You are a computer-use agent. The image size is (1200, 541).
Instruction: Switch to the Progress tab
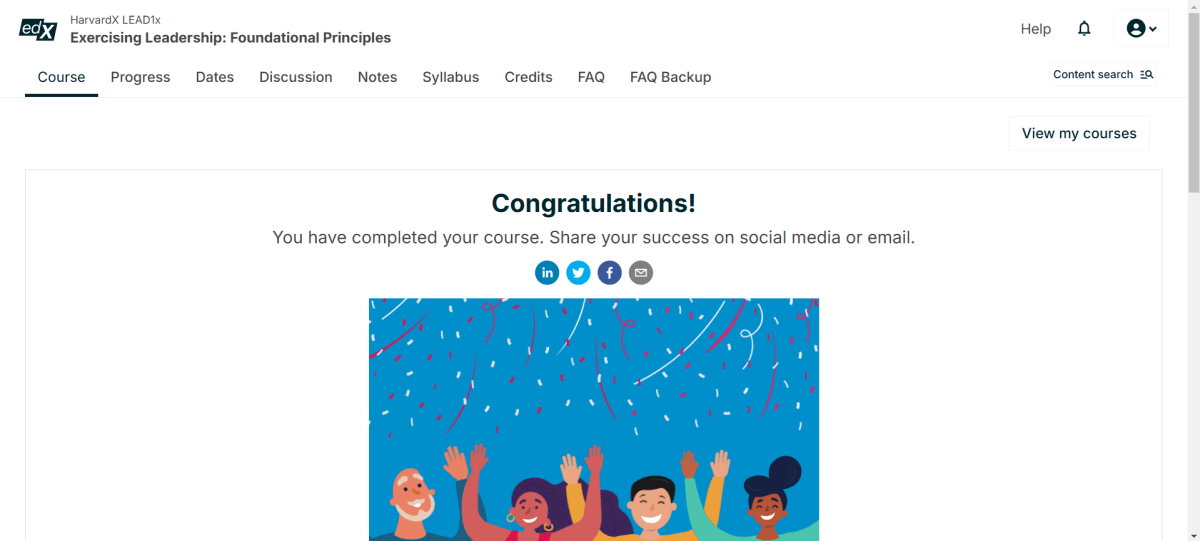(x=140, y=77)
